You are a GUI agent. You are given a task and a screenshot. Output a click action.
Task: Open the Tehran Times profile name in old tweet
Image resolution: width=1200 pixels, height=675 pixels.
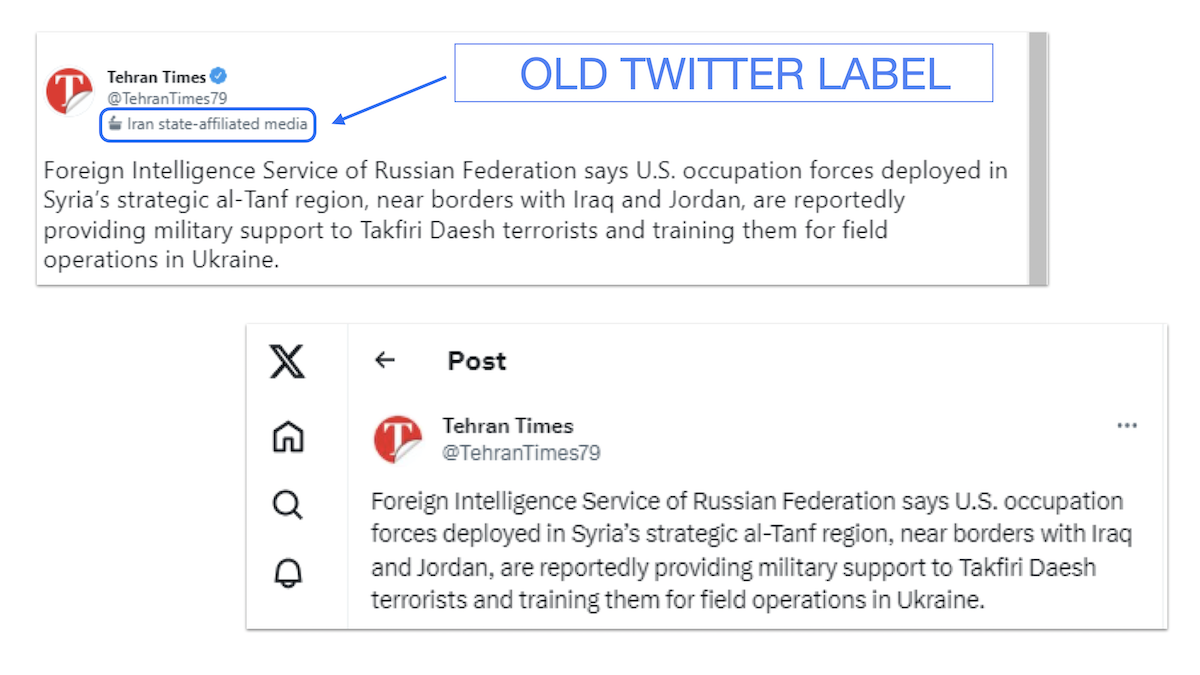click(155, 76)
